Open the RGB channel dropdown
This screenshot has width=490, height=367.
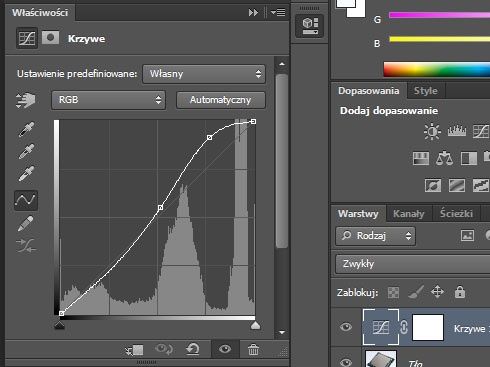click(x=109, y=100)
